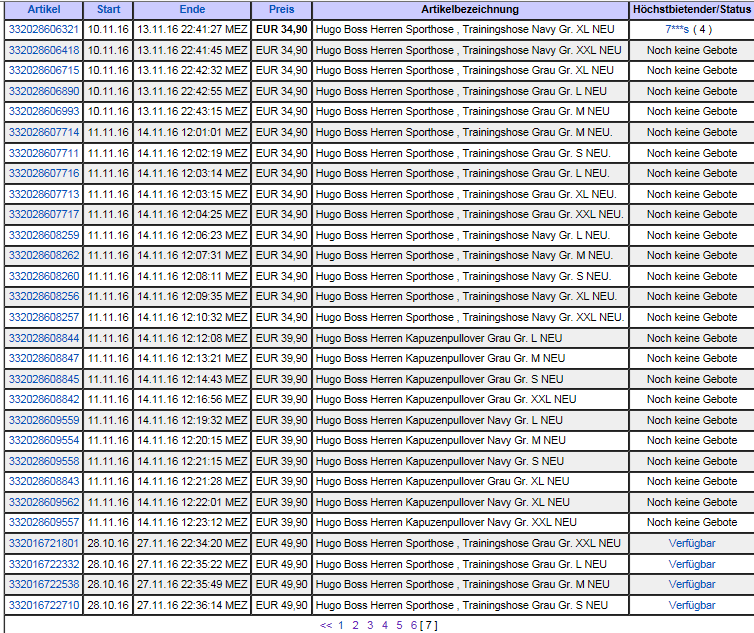Select bold price of article 332028606321
The width and height of the screenshot is (754, 633).
tap(281, 29)
